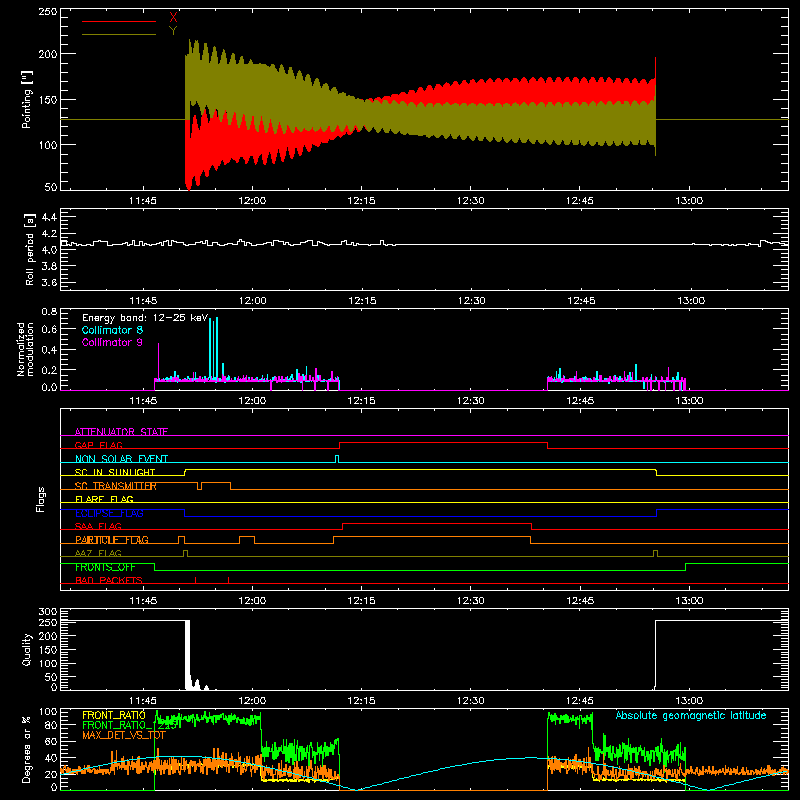Select the Collimator 8 legend entry
This screenshot has height=800, width=800.
coord(112,330)
